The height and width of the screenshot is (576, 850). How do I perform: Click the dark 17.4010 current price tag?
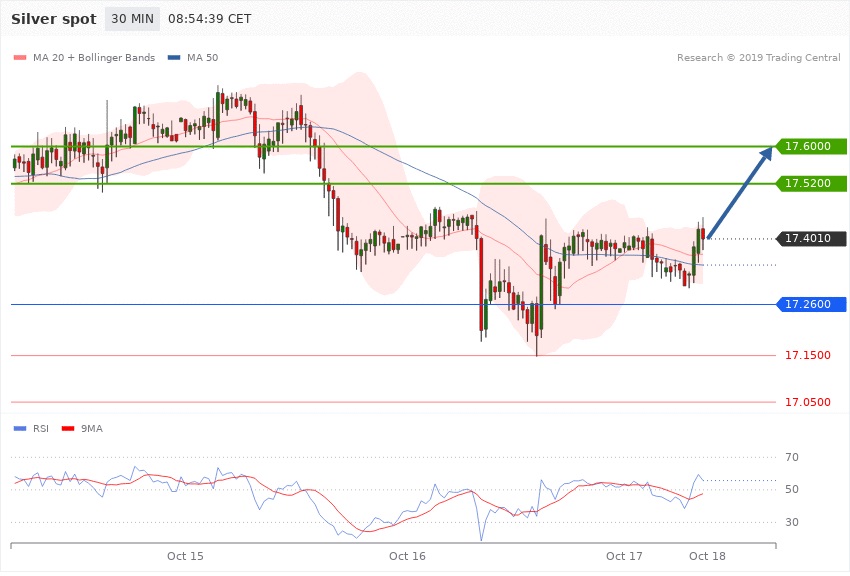(808, 238)
